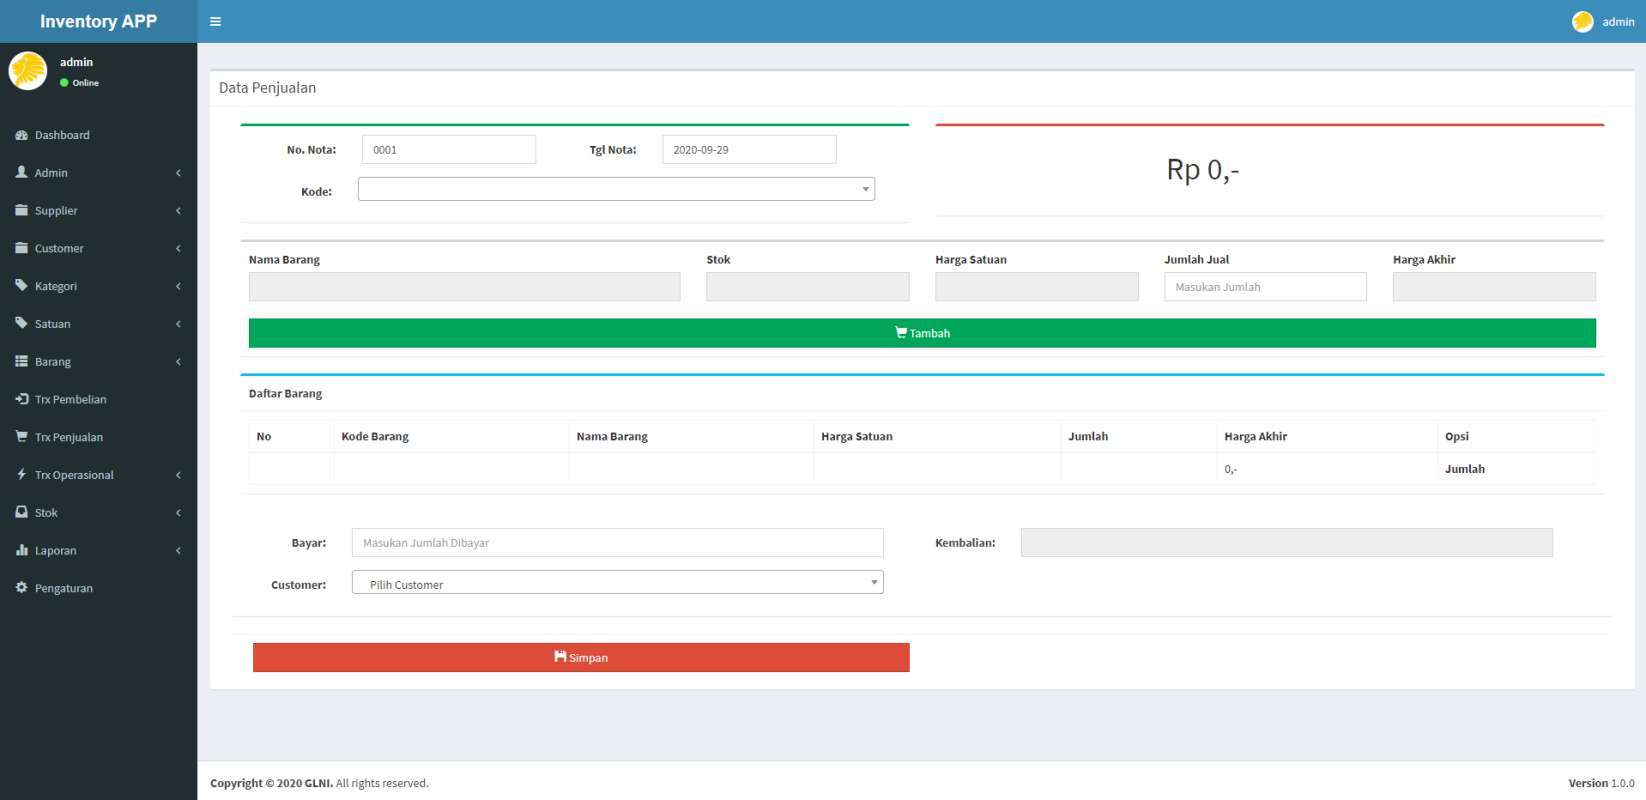Image resolution: width=1646 pixels, height=800 pixels.
Task: Expand the Barang menu chevron
Action: coord(178,362)
